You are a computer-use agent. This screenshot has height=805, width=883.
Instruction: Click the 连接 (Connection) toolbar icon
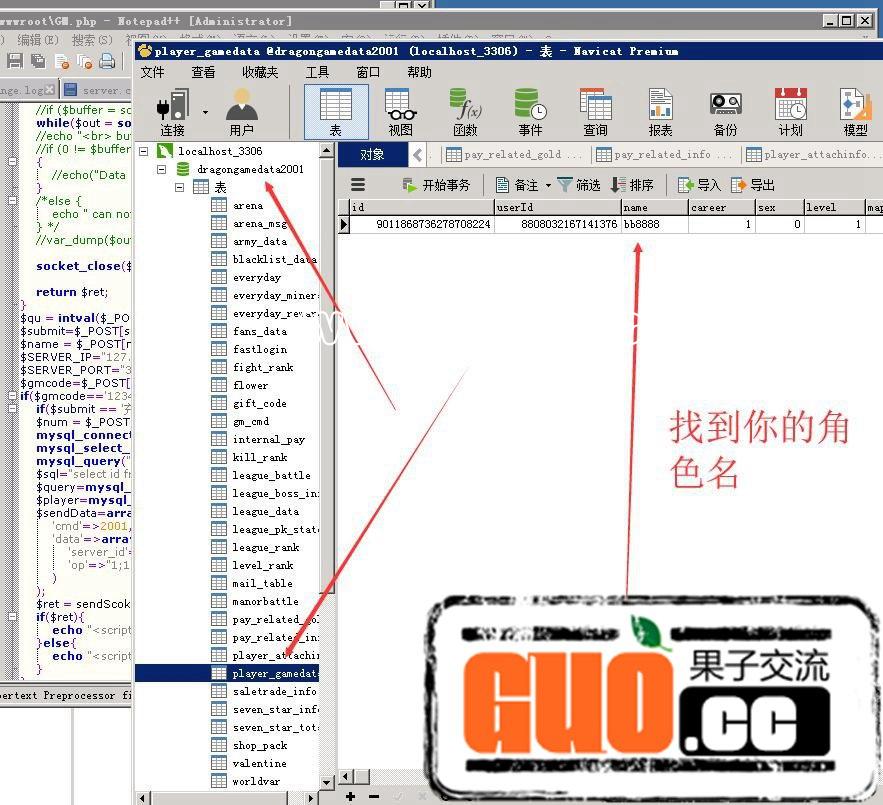173,111
